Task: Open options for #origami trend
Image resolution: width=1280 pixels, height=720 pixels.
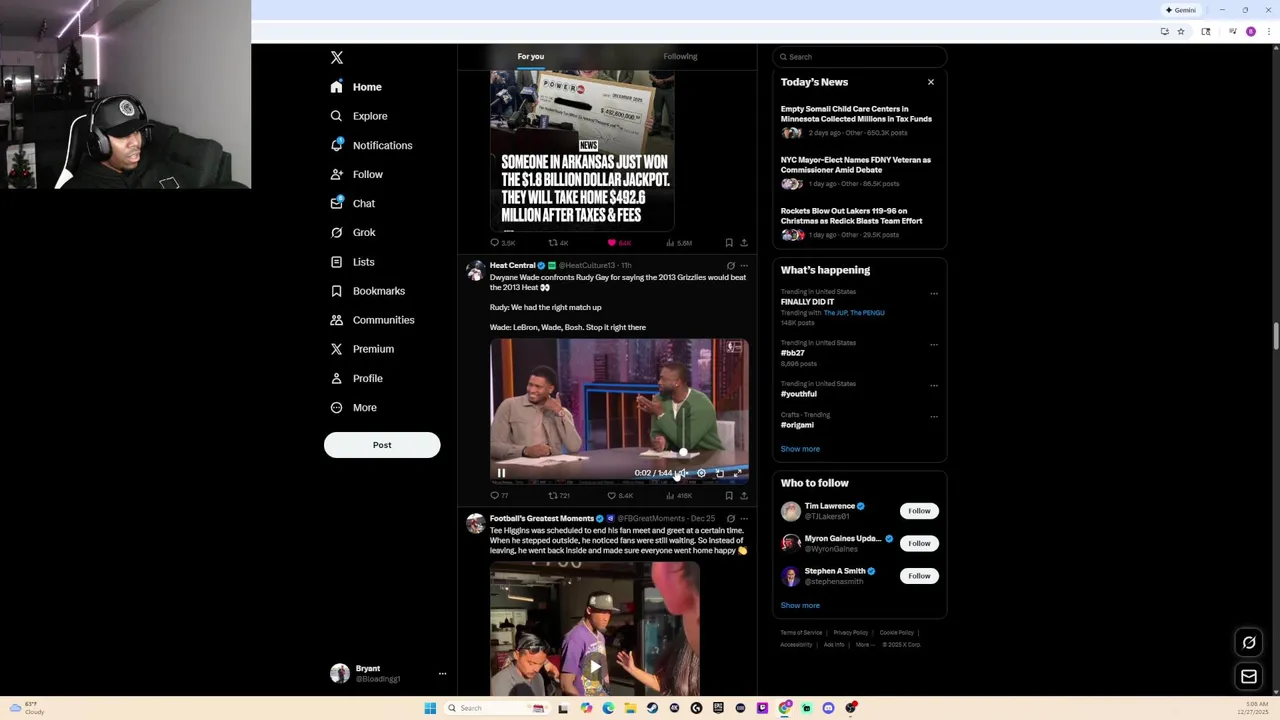Action: (x=934, y=417)
